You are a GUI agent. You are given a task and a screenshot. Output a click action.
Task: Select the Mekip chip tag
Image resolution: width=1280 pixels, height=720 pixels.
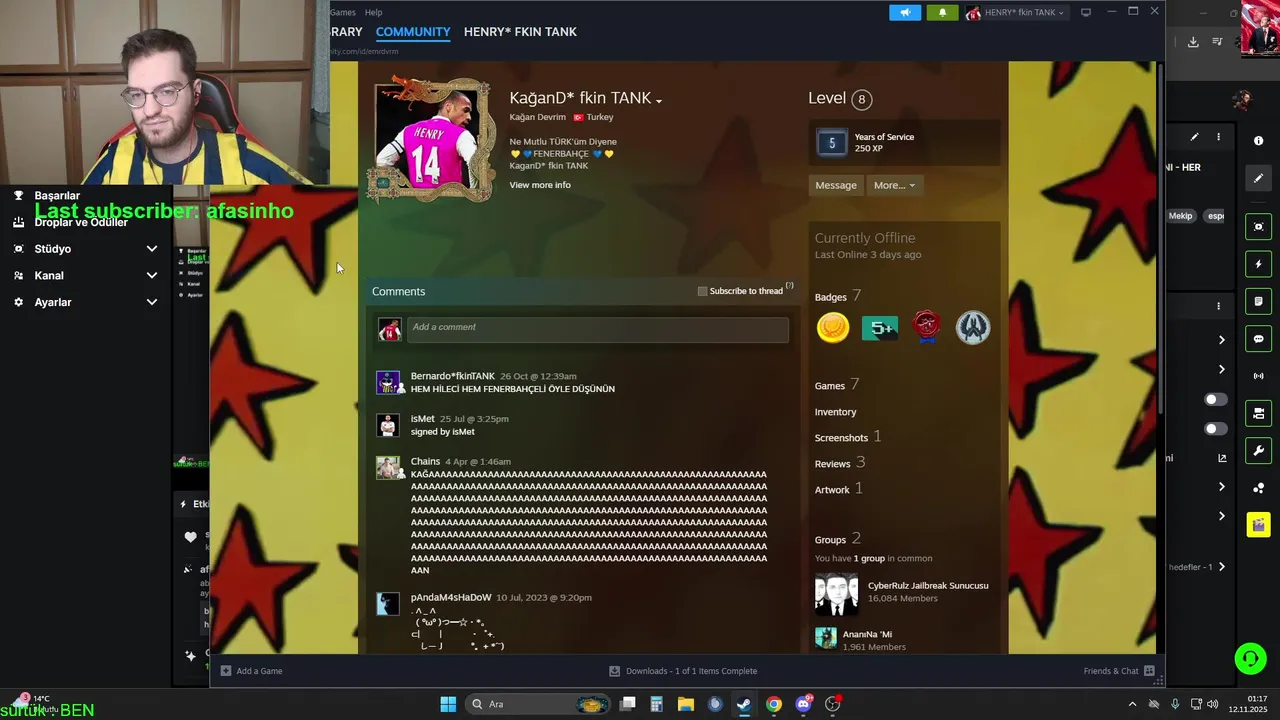1181,216
